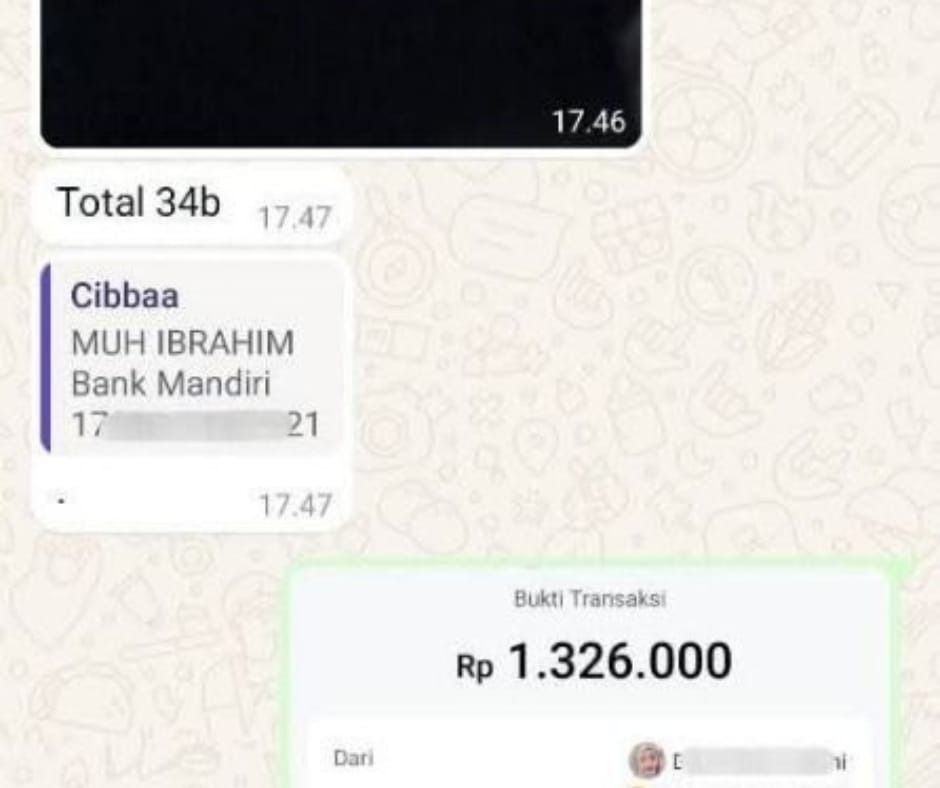Viewport: 940px width, 788px height.
Task: Tap the blurred sender name beside avatar
Action: (760, 762)
